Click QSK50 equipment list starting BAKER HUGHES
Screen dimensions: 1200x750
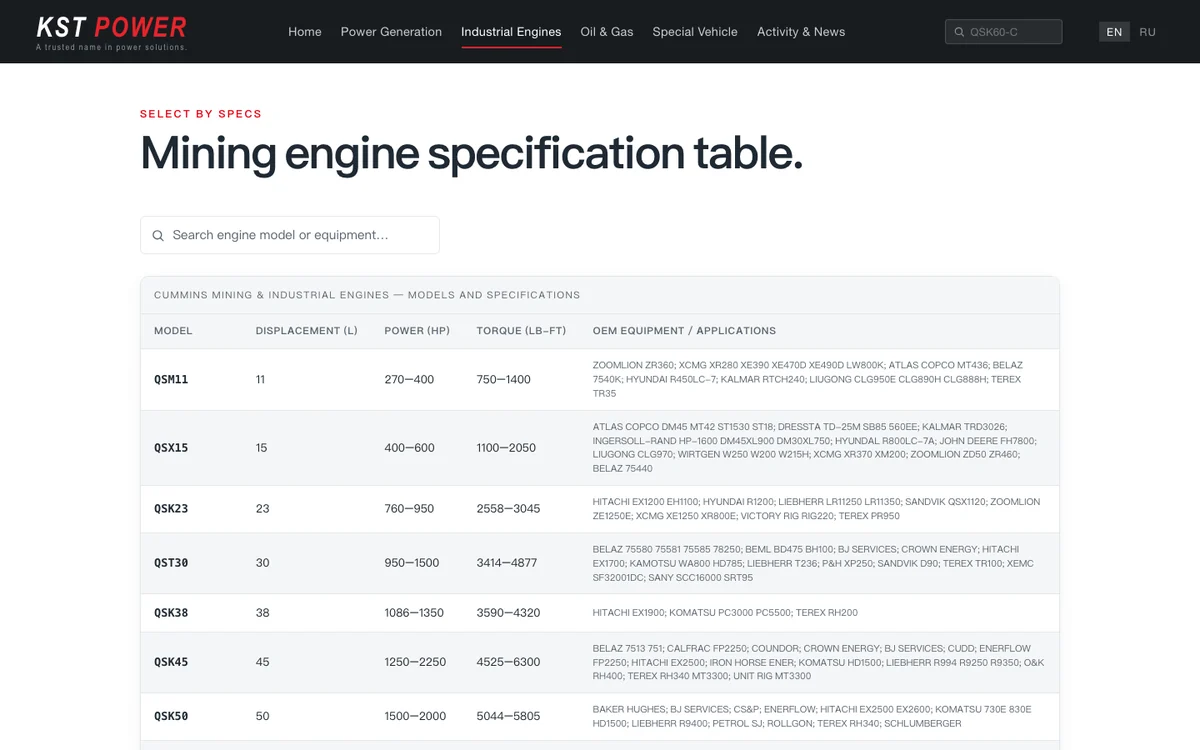point(812,716)
